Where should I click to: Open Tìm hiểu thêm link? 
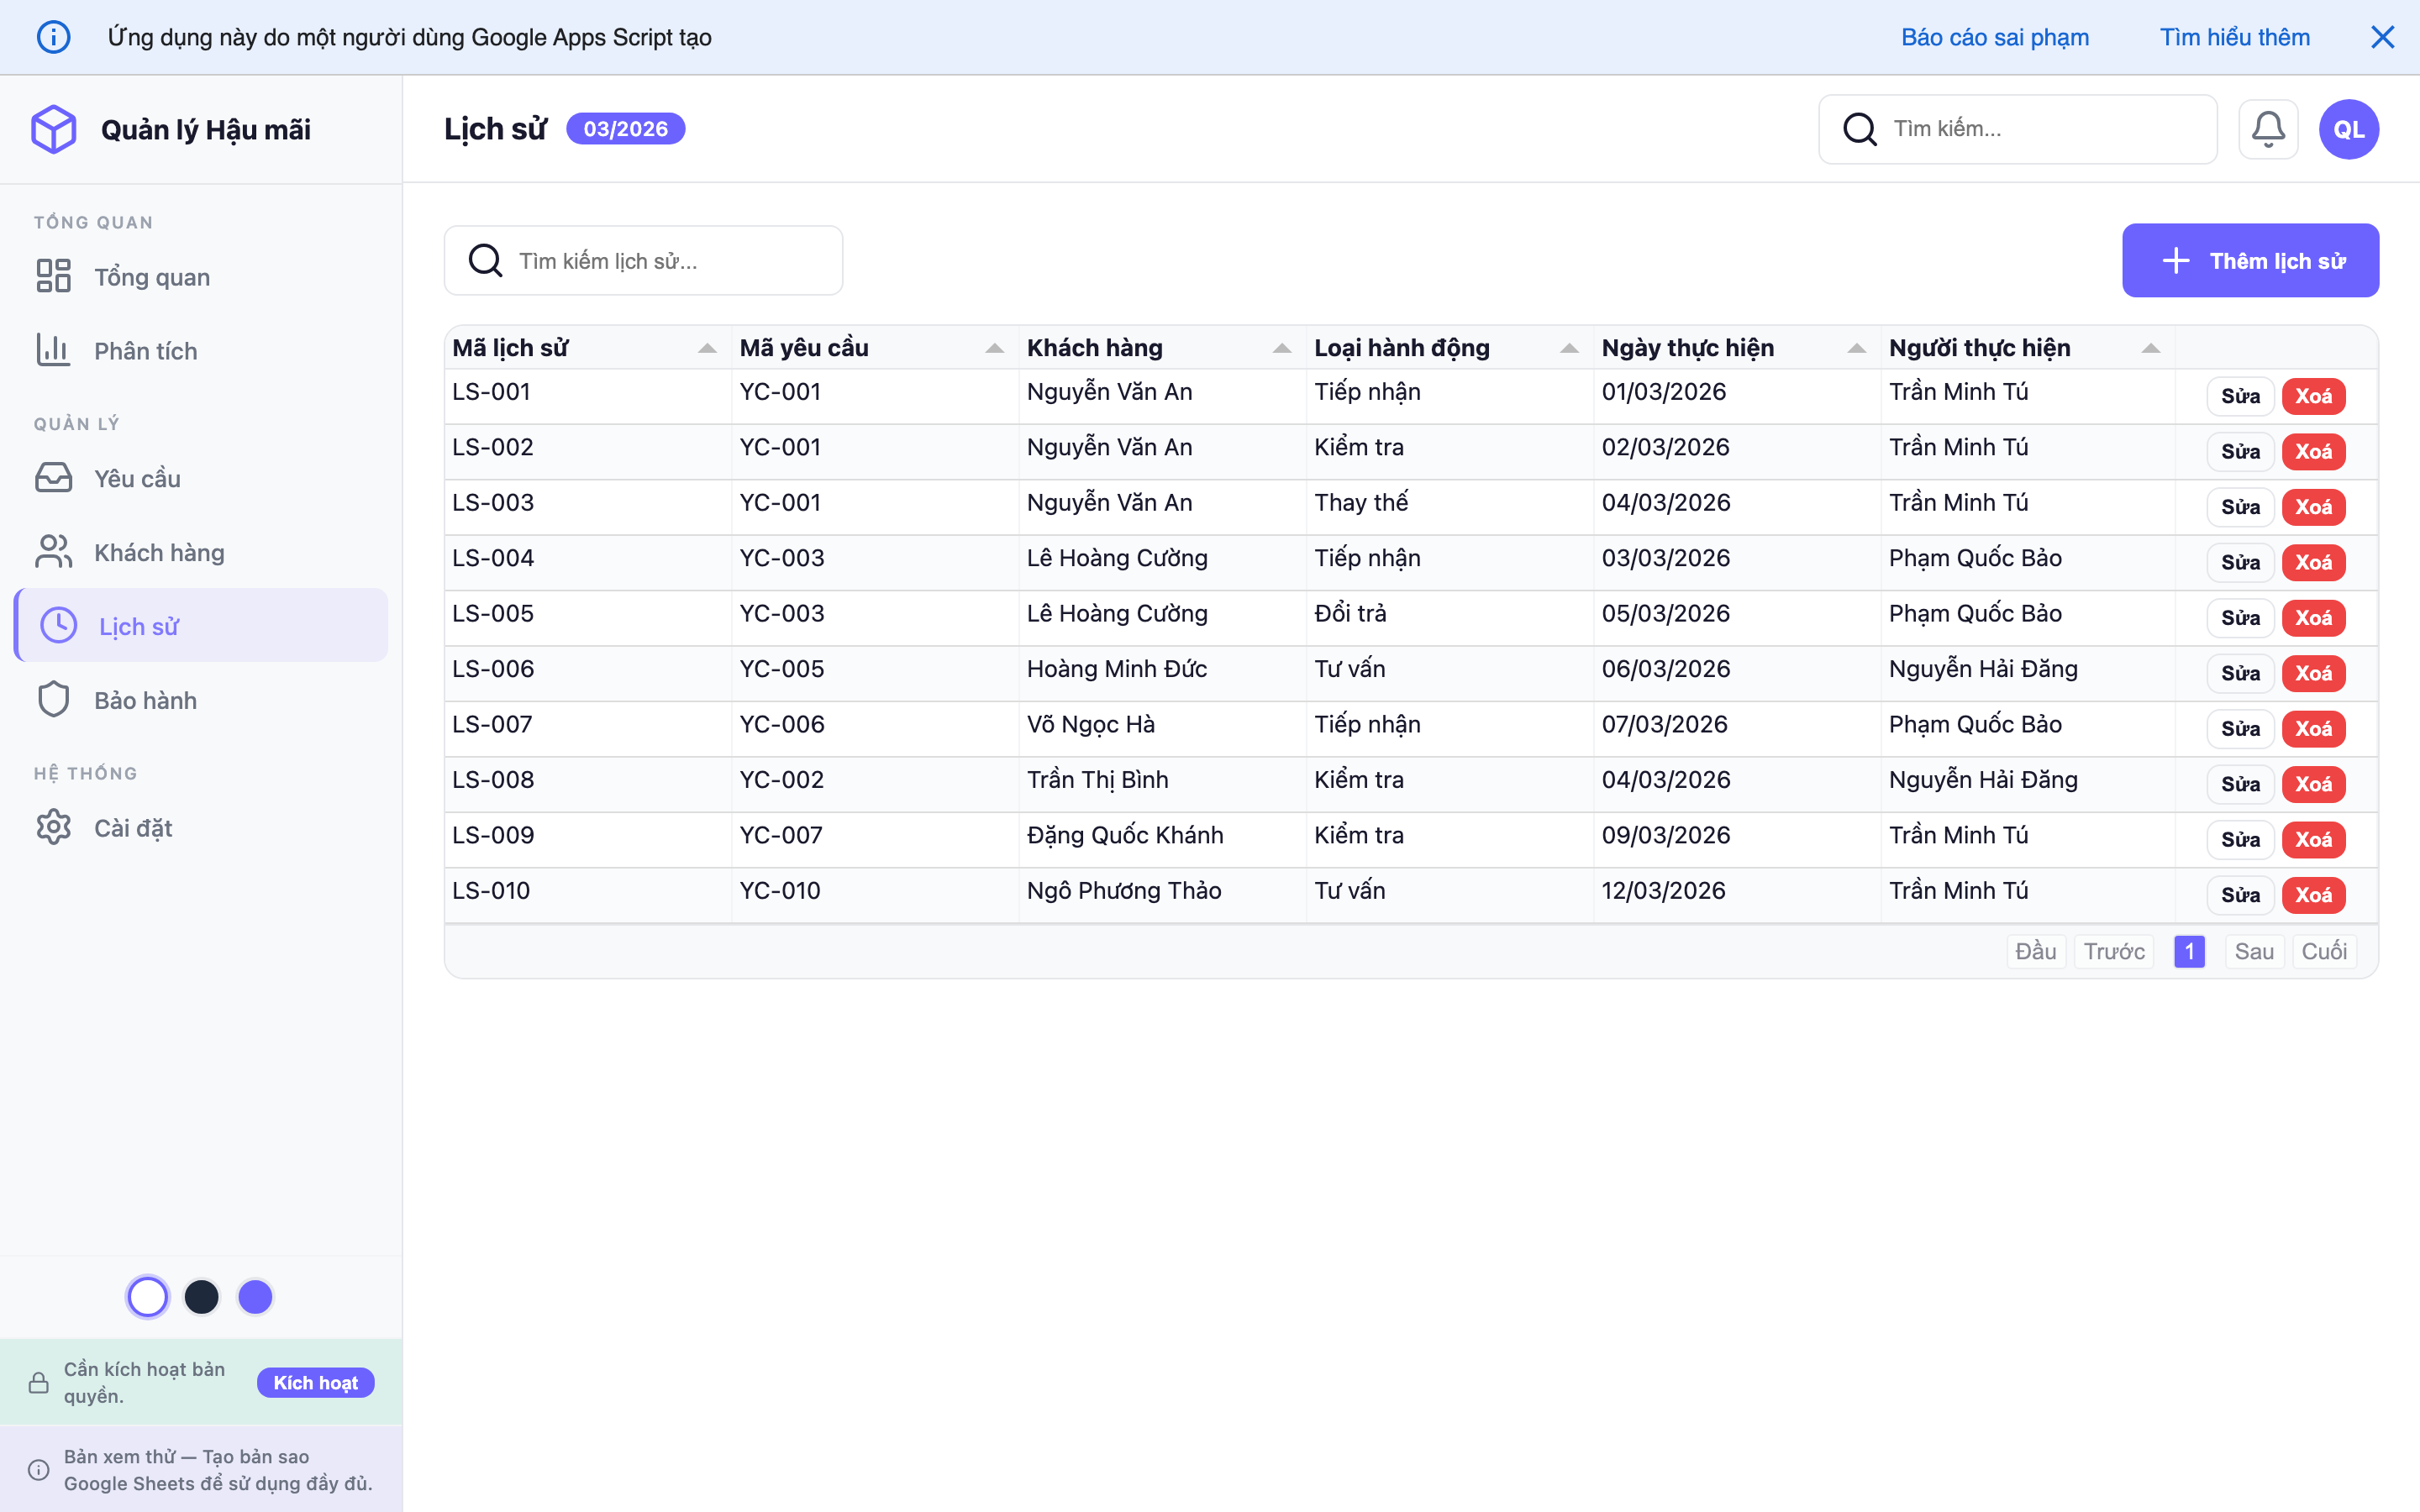[2235, 36]
